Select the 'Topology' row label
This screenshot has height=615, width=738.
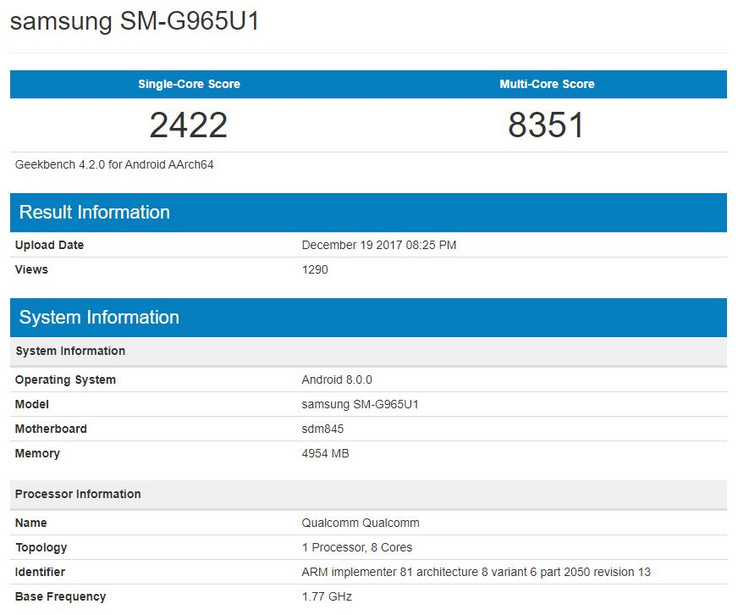[x=41, y=548]
